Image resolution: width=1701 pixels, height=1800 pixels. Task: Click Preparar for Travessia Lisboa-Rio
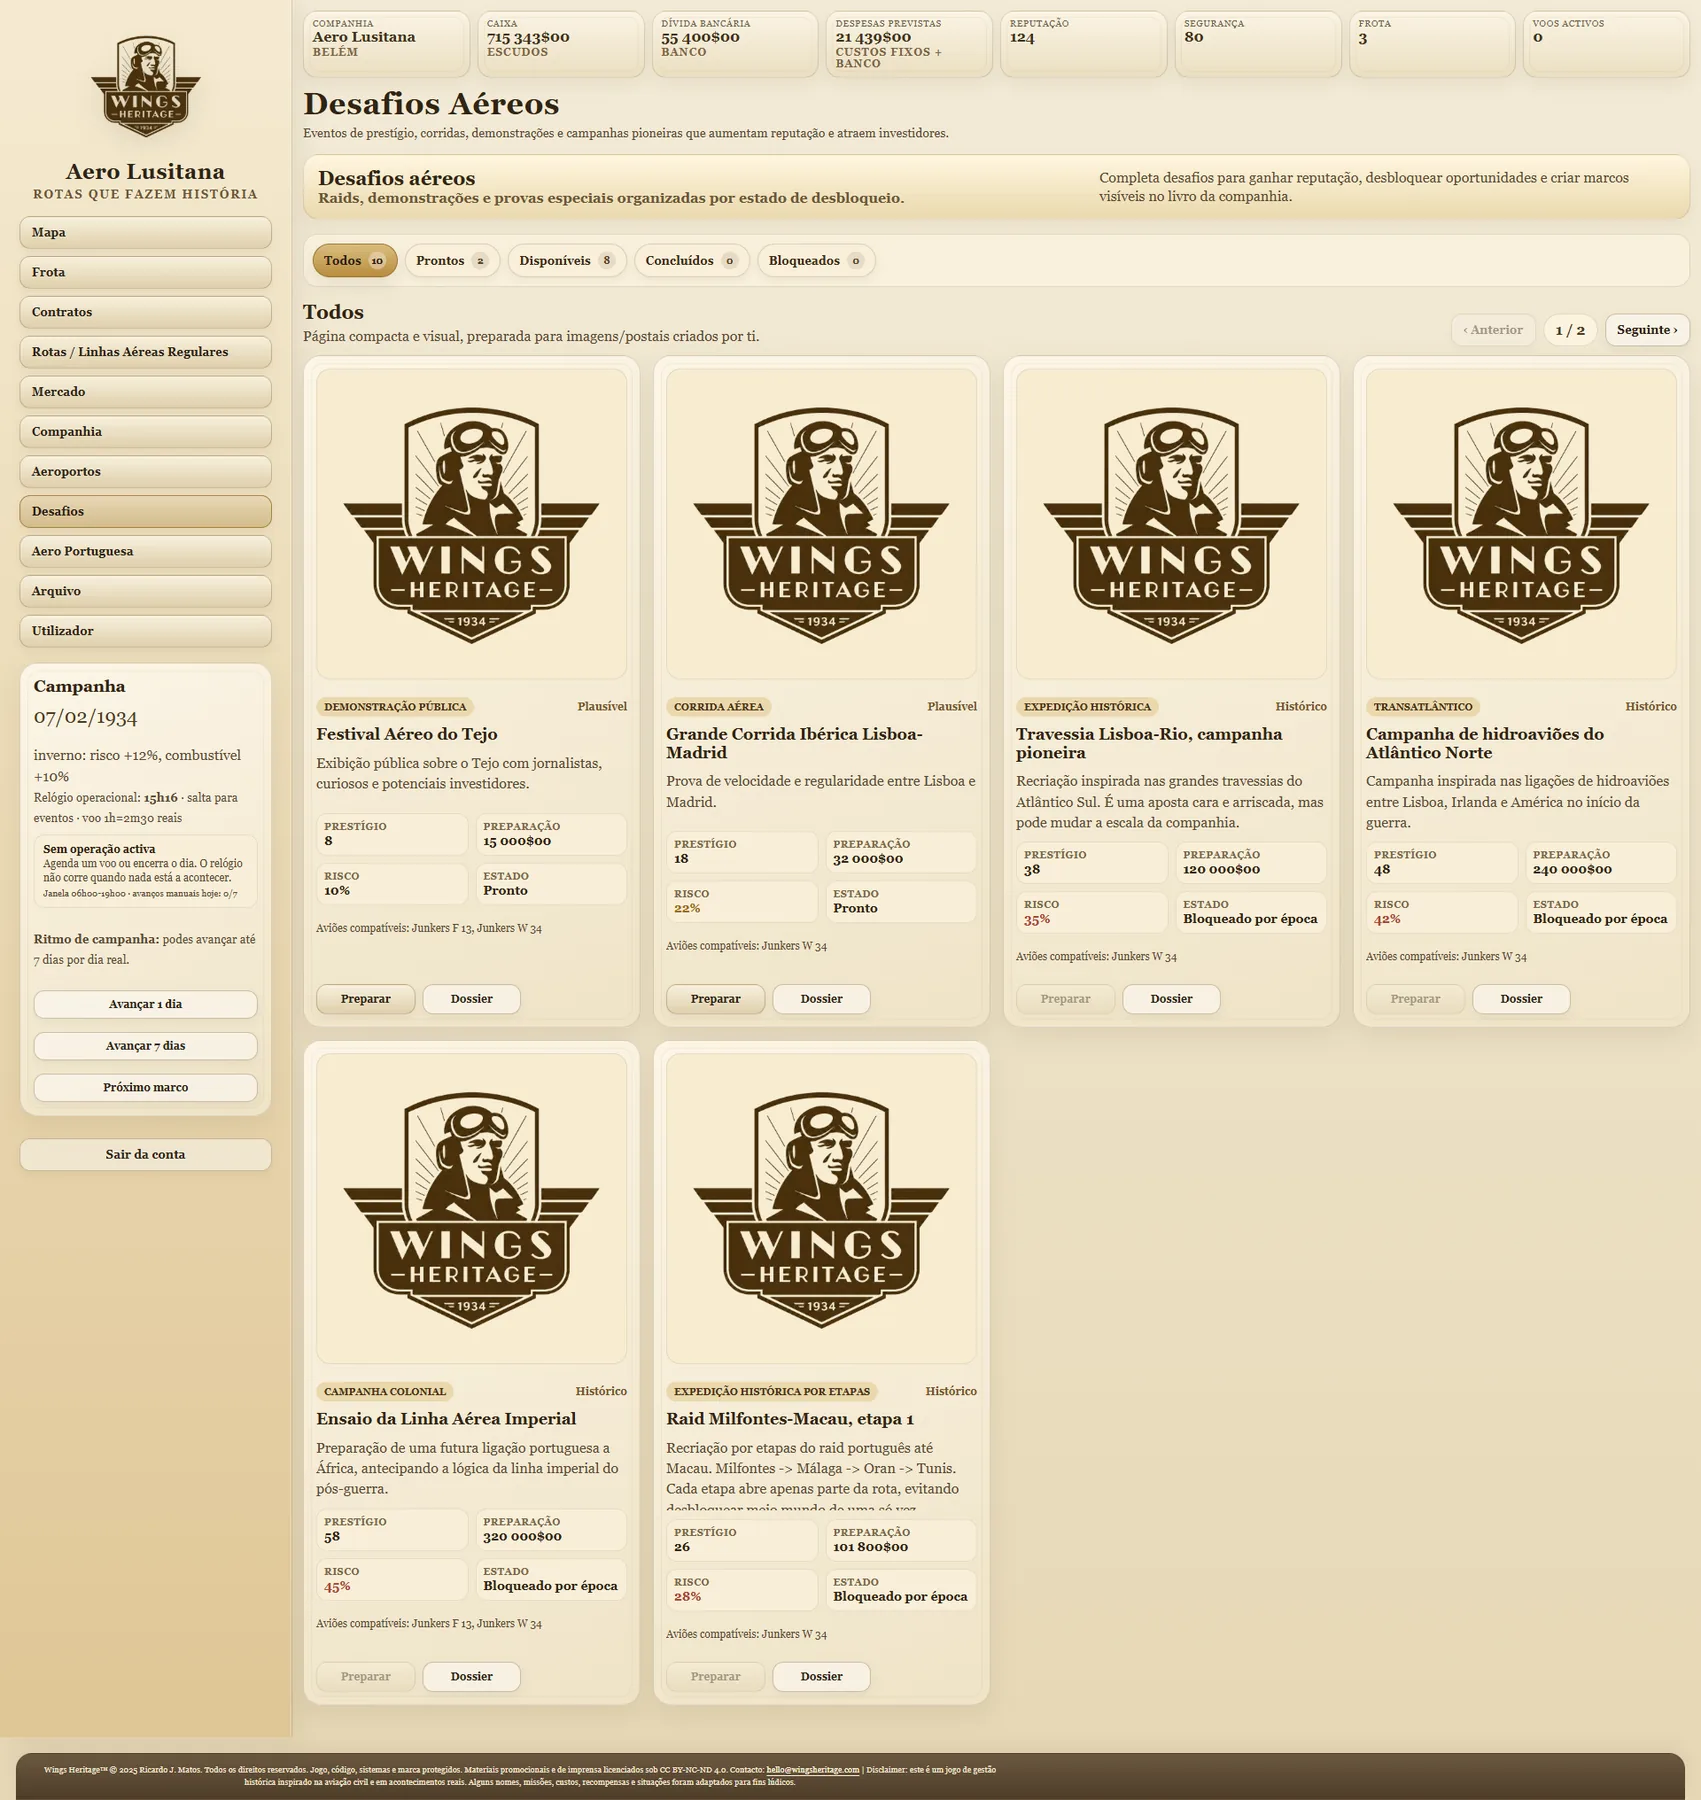click(1066, 999)
